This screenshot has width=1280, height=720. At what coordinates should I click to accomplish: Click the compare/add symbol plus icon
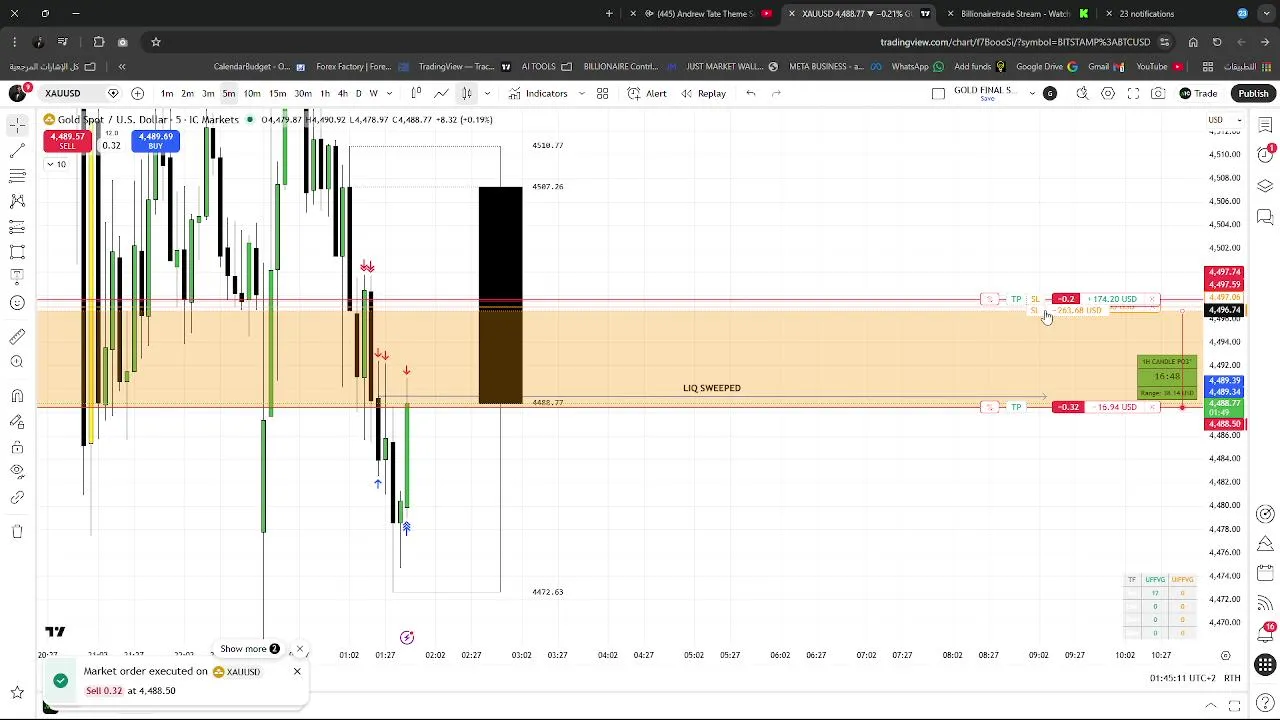(137, 93)
